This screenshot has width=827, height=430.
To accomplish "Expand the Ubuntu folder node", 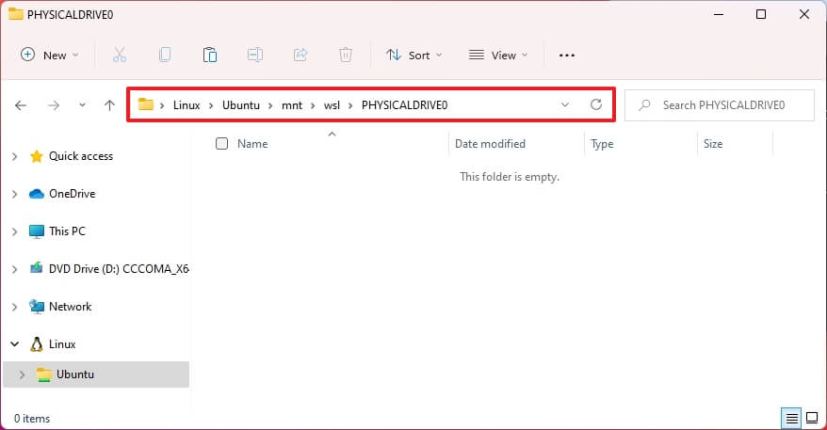I will (x=22, y=374).
